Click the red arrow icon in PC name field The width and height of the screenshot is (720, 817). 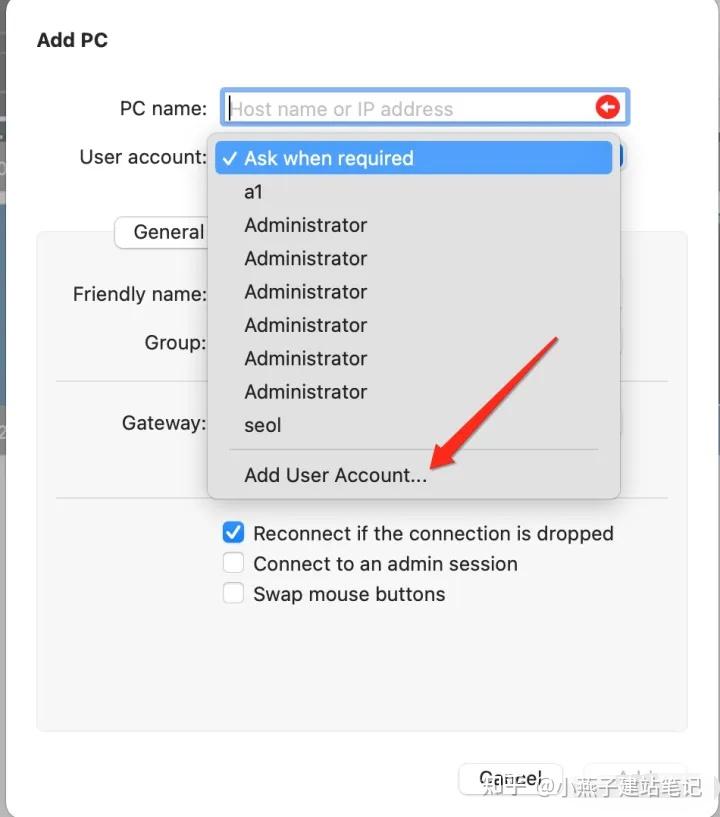pos(607,107)
